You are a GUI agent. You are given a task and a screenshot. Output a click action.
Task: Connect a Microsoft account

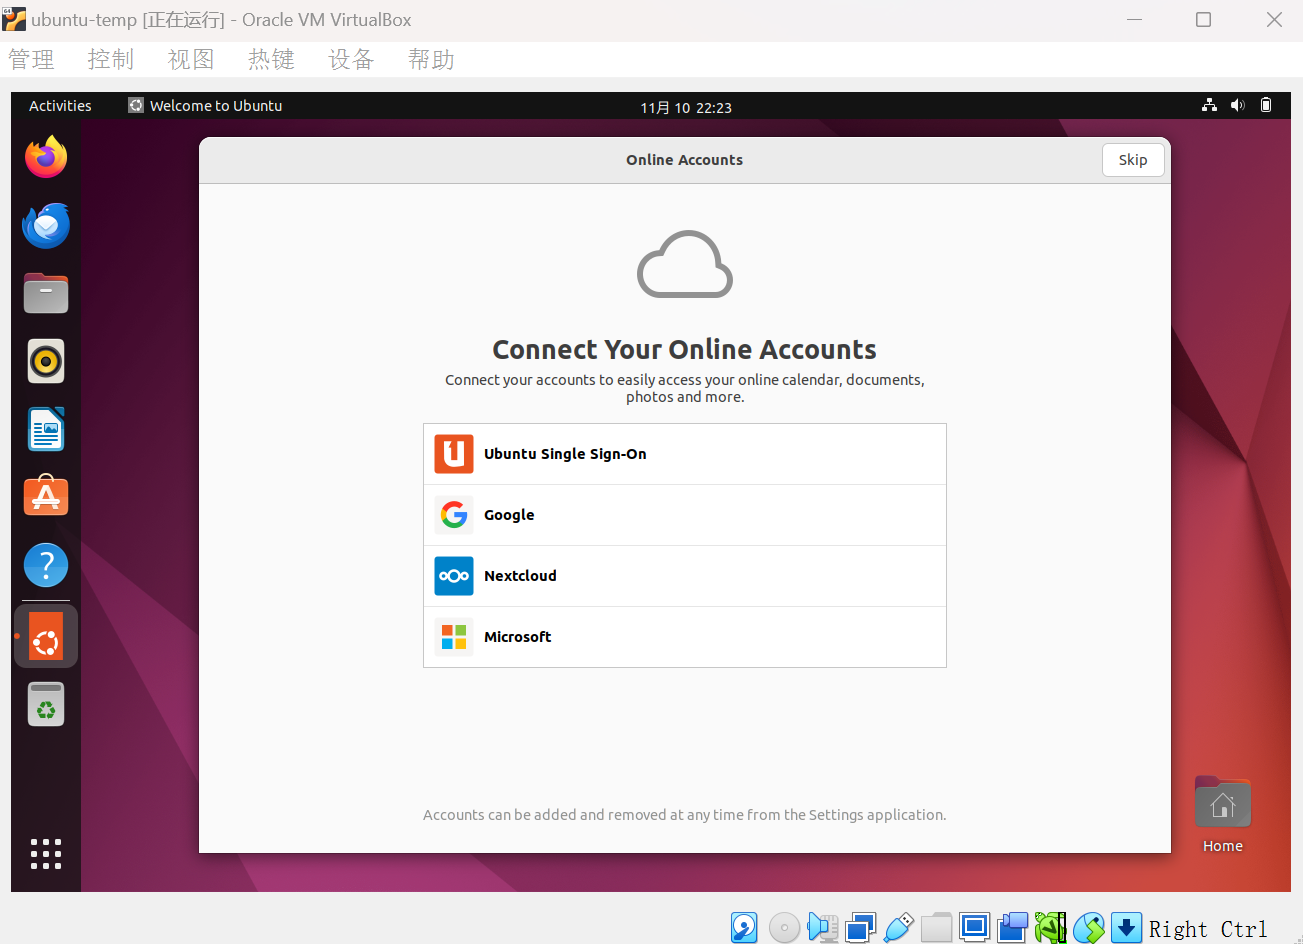(x=685, y=637)
